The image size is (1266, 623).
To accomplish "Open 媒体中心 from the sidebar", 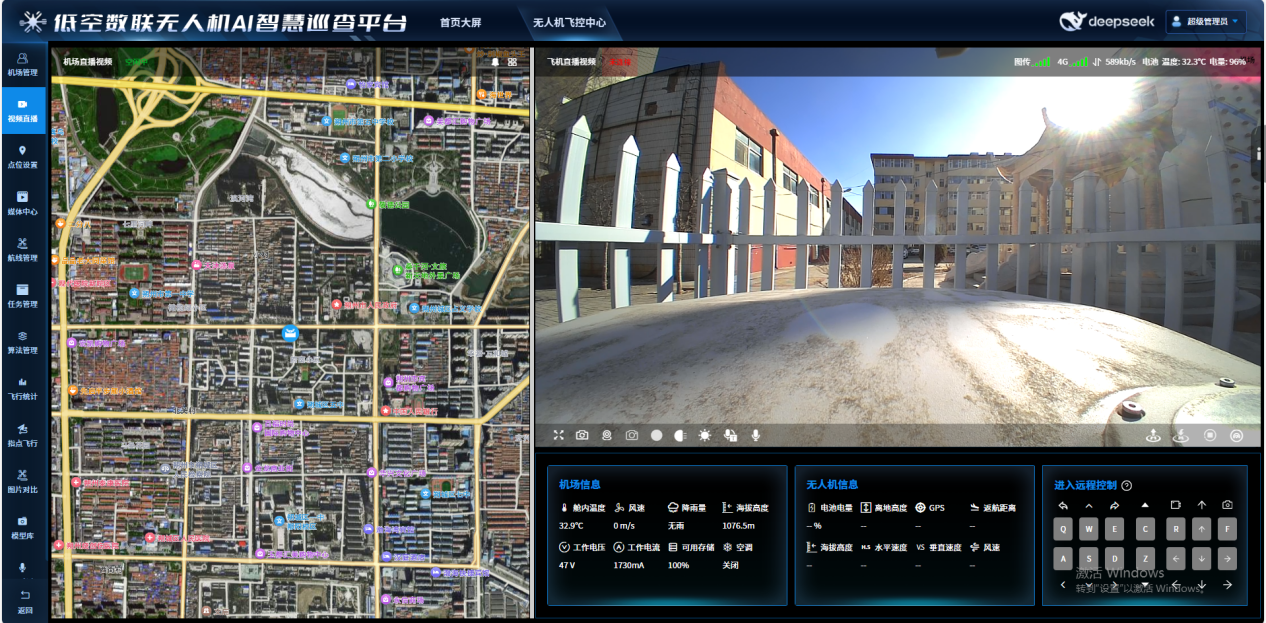I will click(22, 202).
